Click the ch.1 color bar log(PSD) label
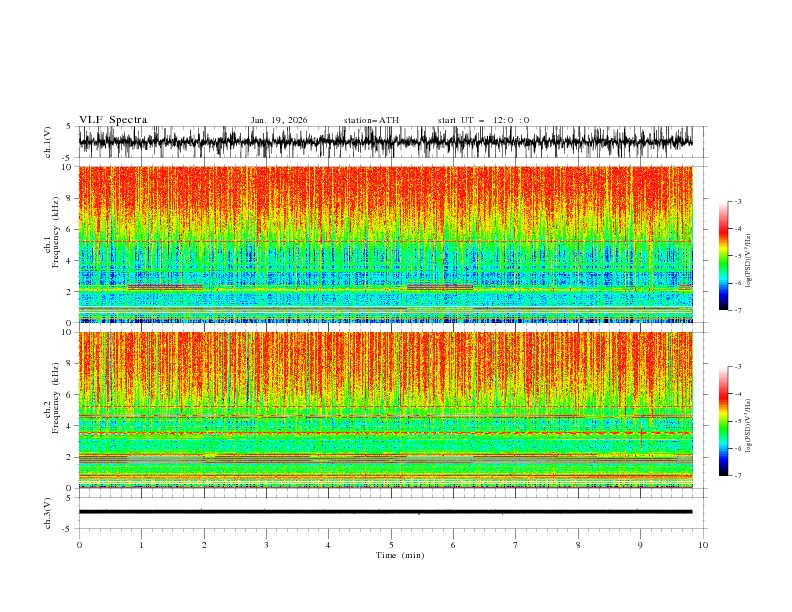The width and height of the screenshot is (792, 612). pos(749,261)
